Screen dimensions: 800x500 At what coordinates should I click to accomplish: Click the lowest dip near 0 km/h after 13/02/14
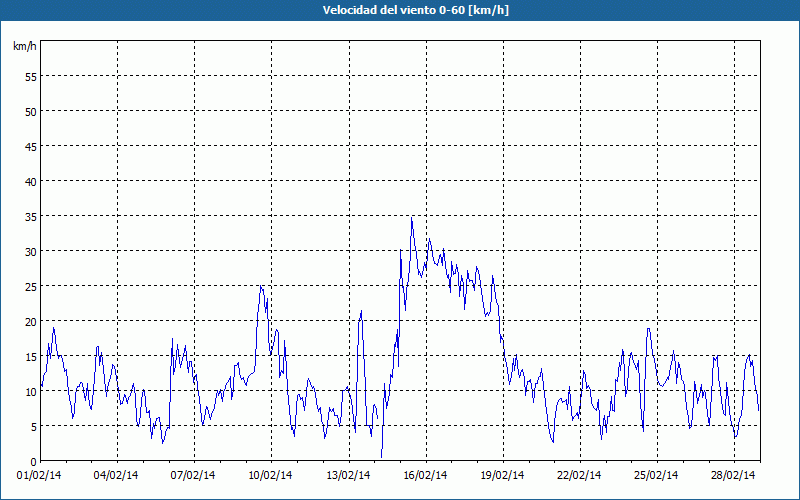381,457
